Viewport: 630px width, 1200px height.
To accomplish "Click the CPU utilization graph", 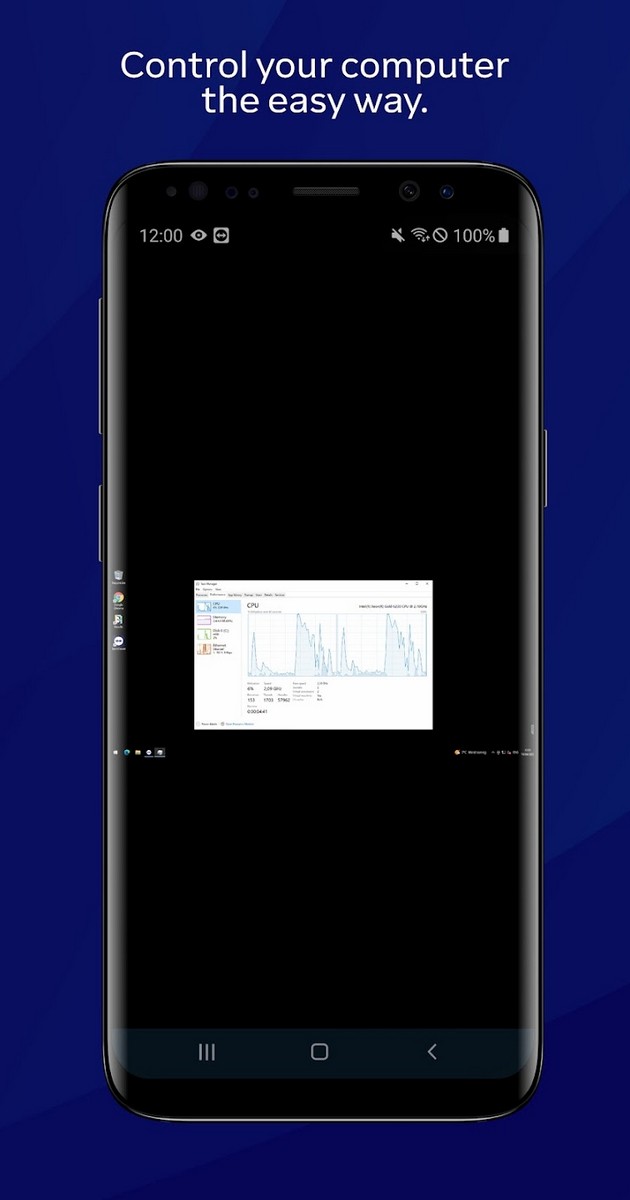I will click(338, 644).
